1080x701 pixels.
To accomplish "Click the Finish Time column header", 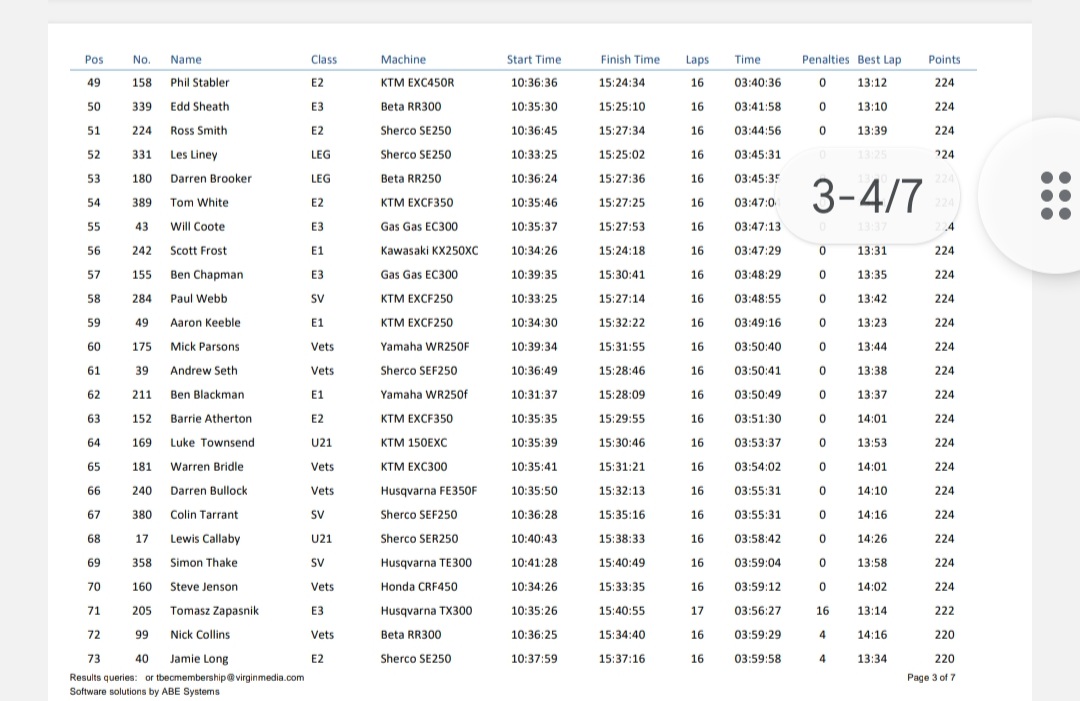I will point(630,59).
